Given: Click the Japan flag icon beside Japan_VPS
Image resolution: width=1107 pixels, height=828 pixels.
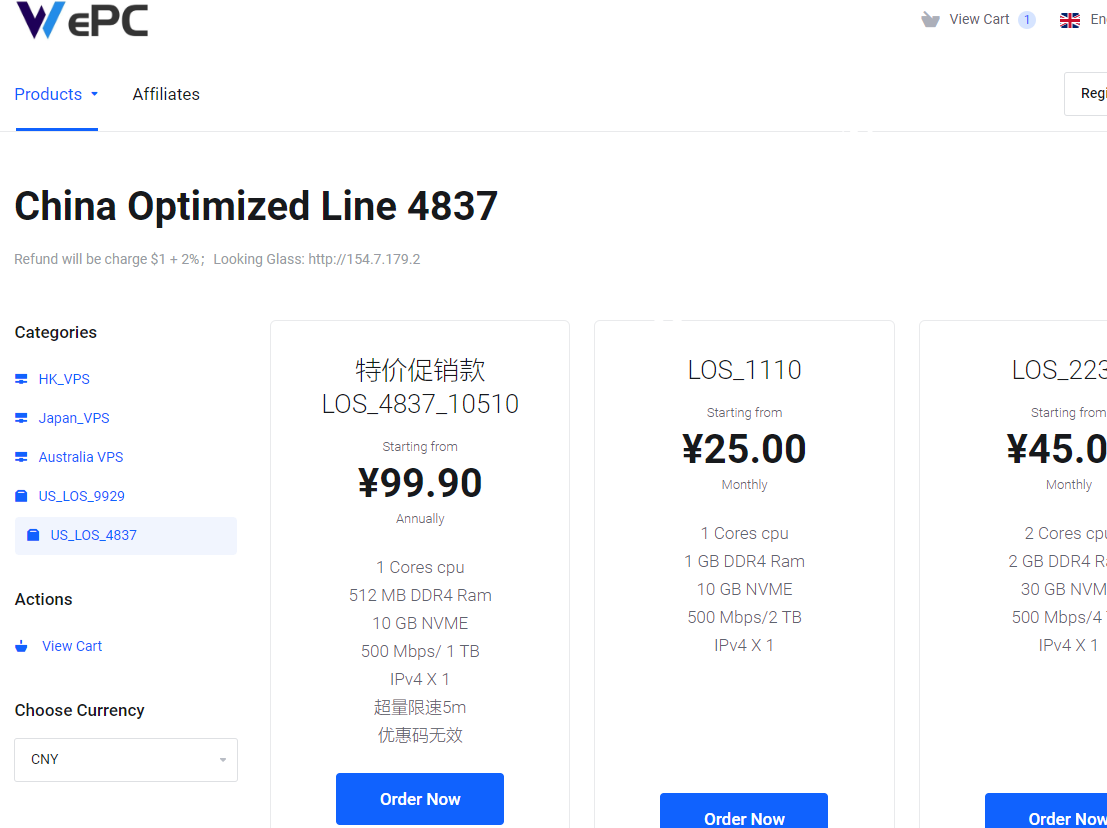Looking at the screenshot, I should pyautogui.click(x=22, y=417).
